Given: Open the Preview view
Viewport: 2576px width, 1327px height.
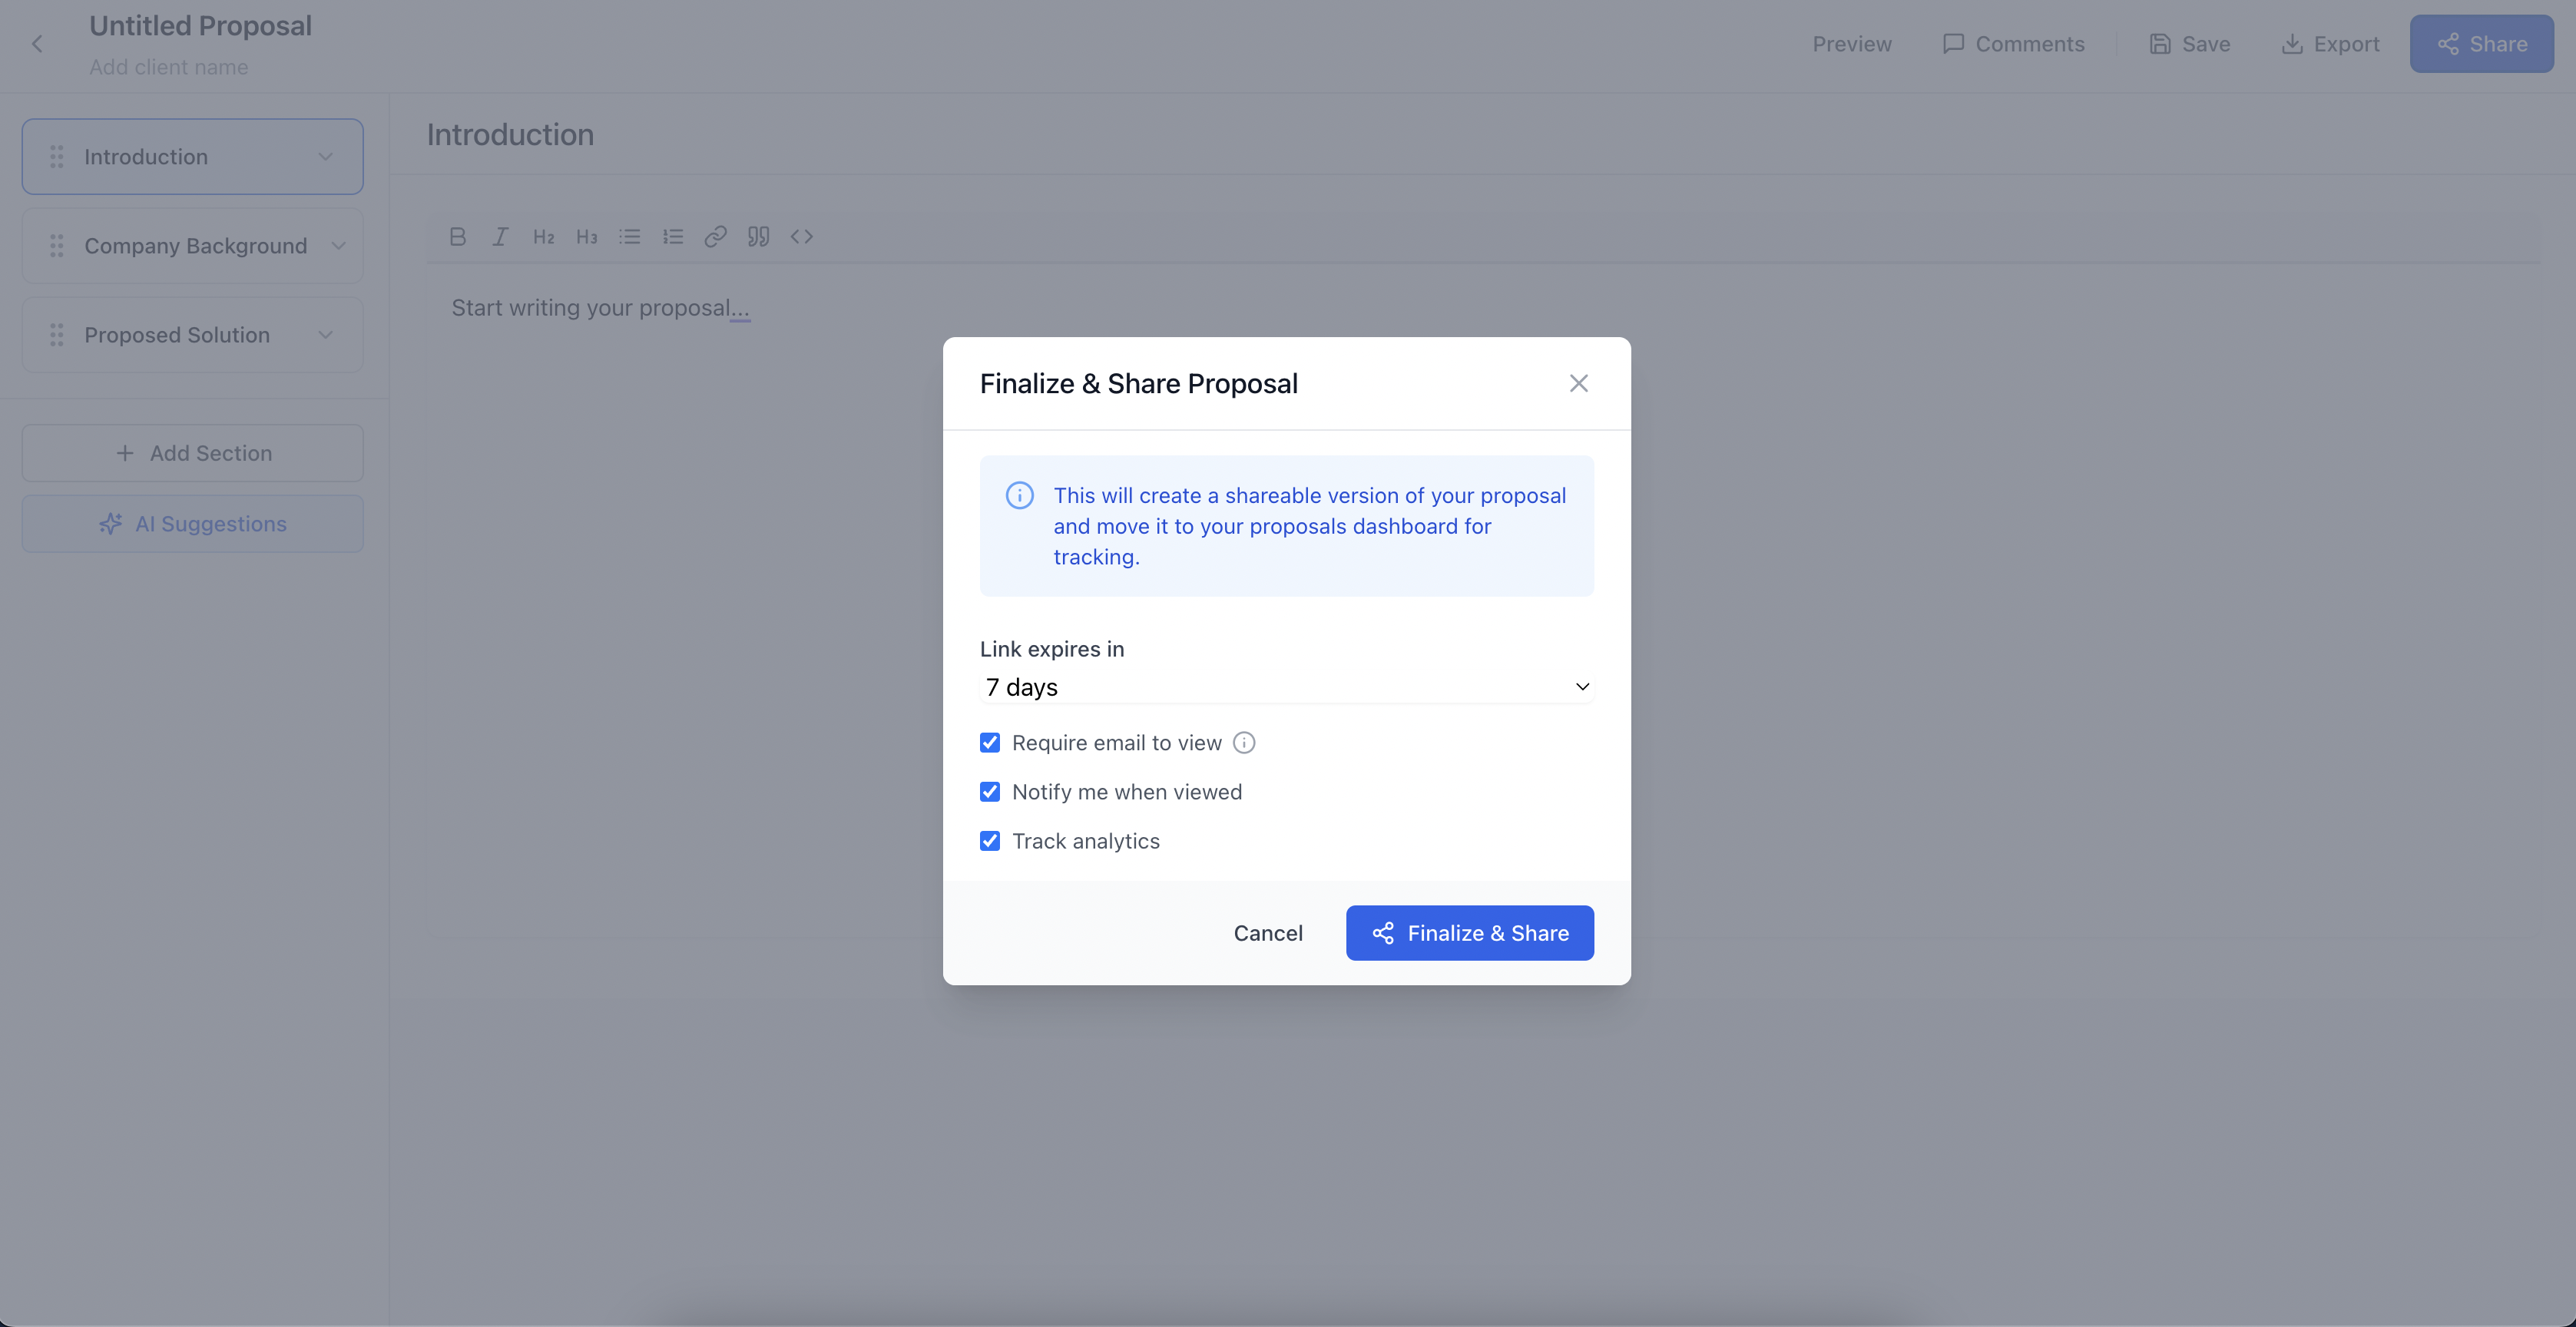Looking at the screenshot, I should pyautogui.click(x=1851, y=44).
